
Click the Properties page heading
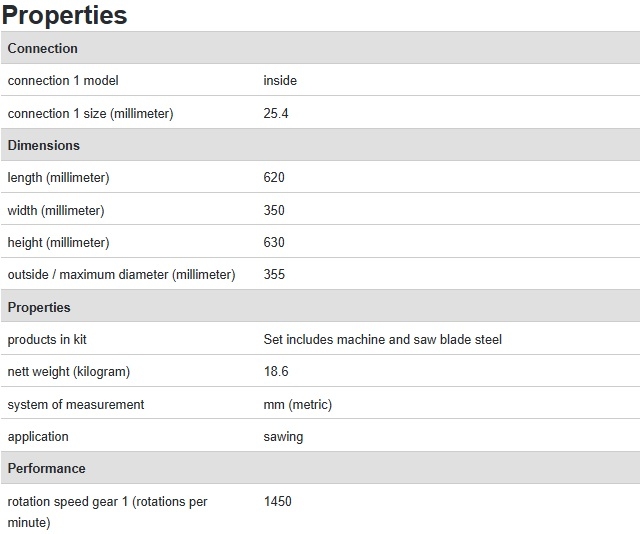pos(64,15)
